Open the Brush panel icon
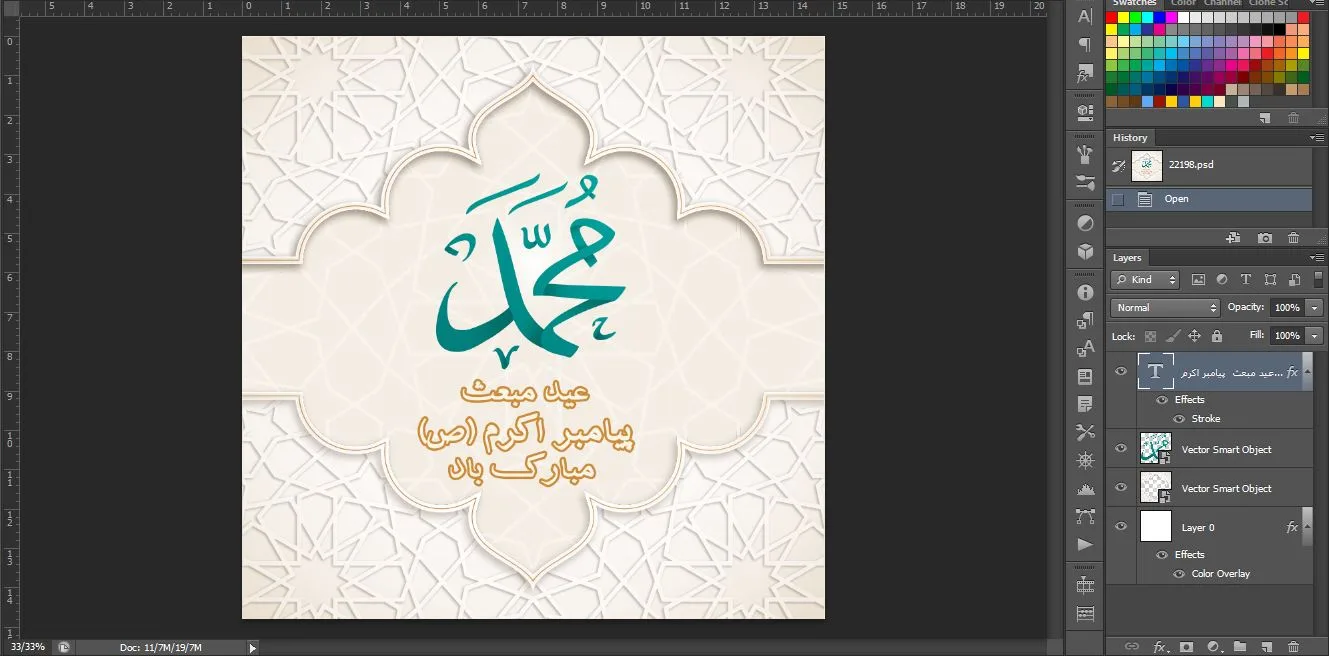 point(1085,154)
